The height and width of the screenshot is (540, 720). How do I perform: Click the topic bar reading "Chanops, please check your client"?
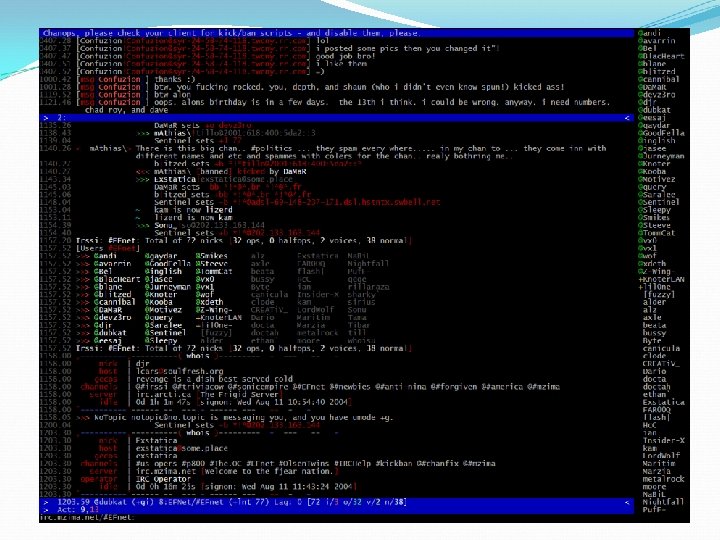(x=336, y=33)
